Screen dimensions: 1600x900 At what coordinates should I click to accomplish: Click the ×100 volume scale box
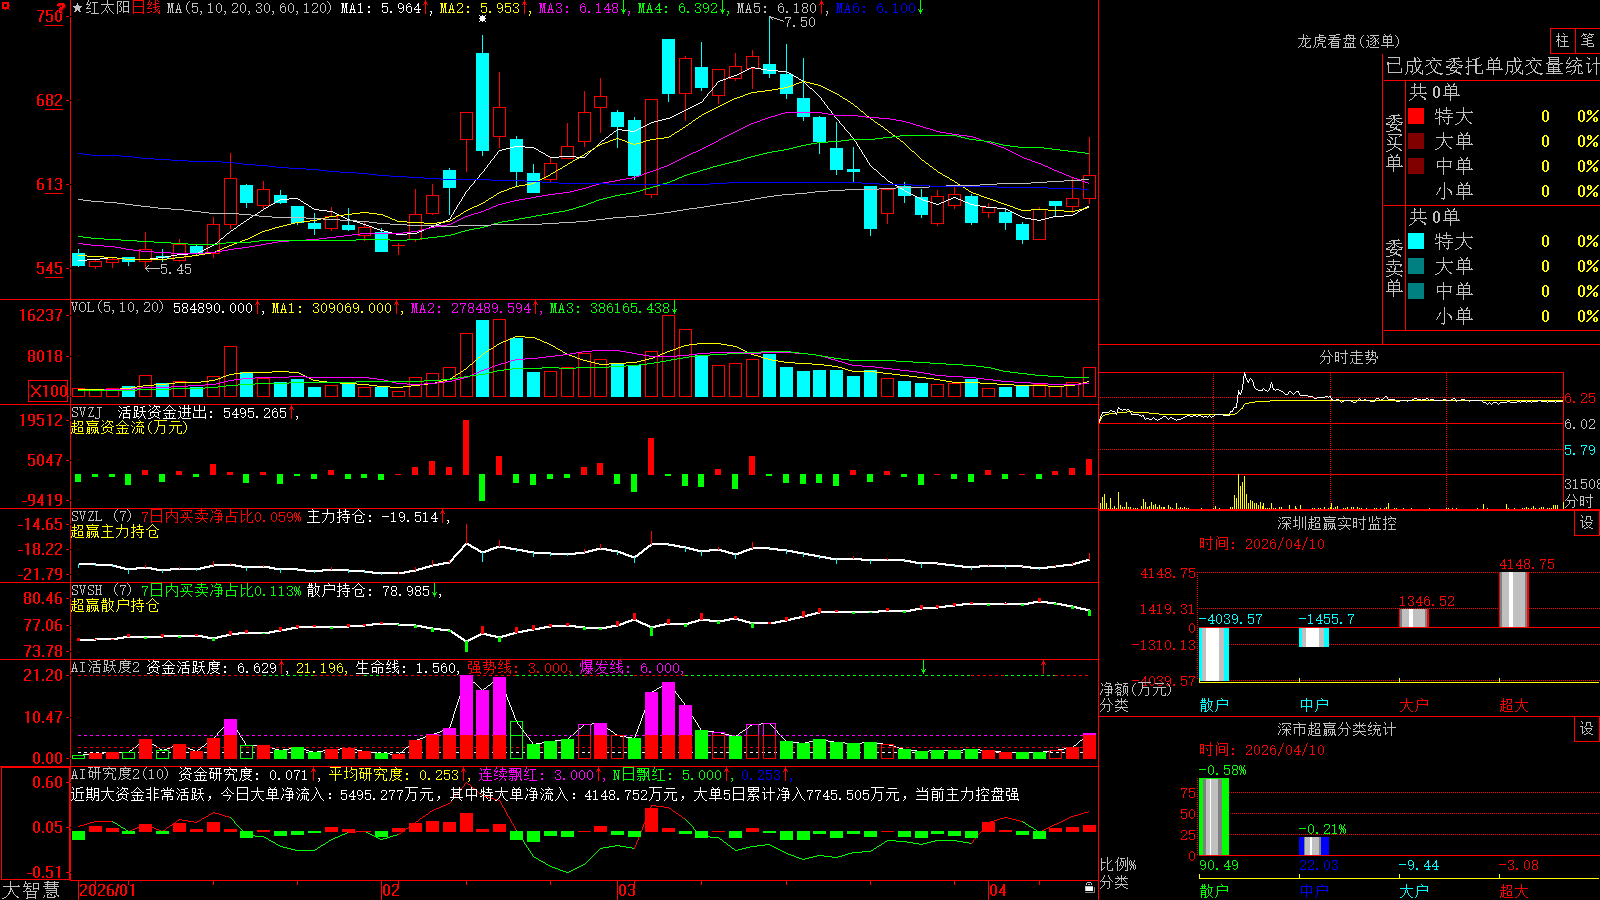click(x=49, y=391)
